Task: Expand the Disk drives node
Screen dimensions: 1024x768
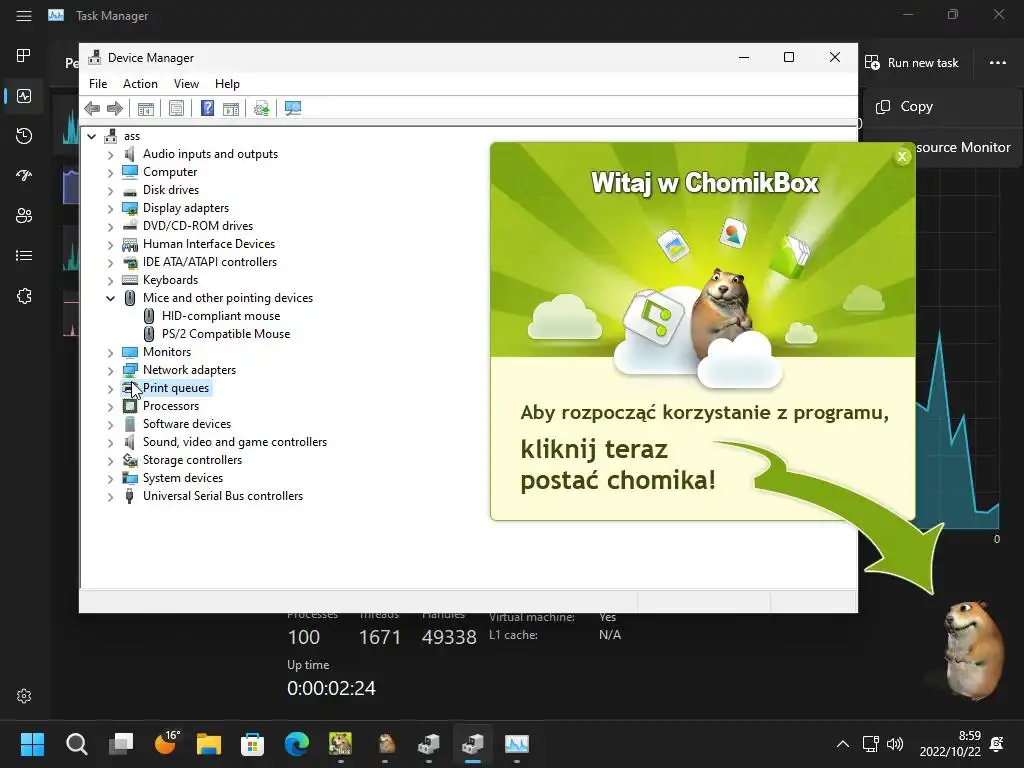Action: coord(110,190)
